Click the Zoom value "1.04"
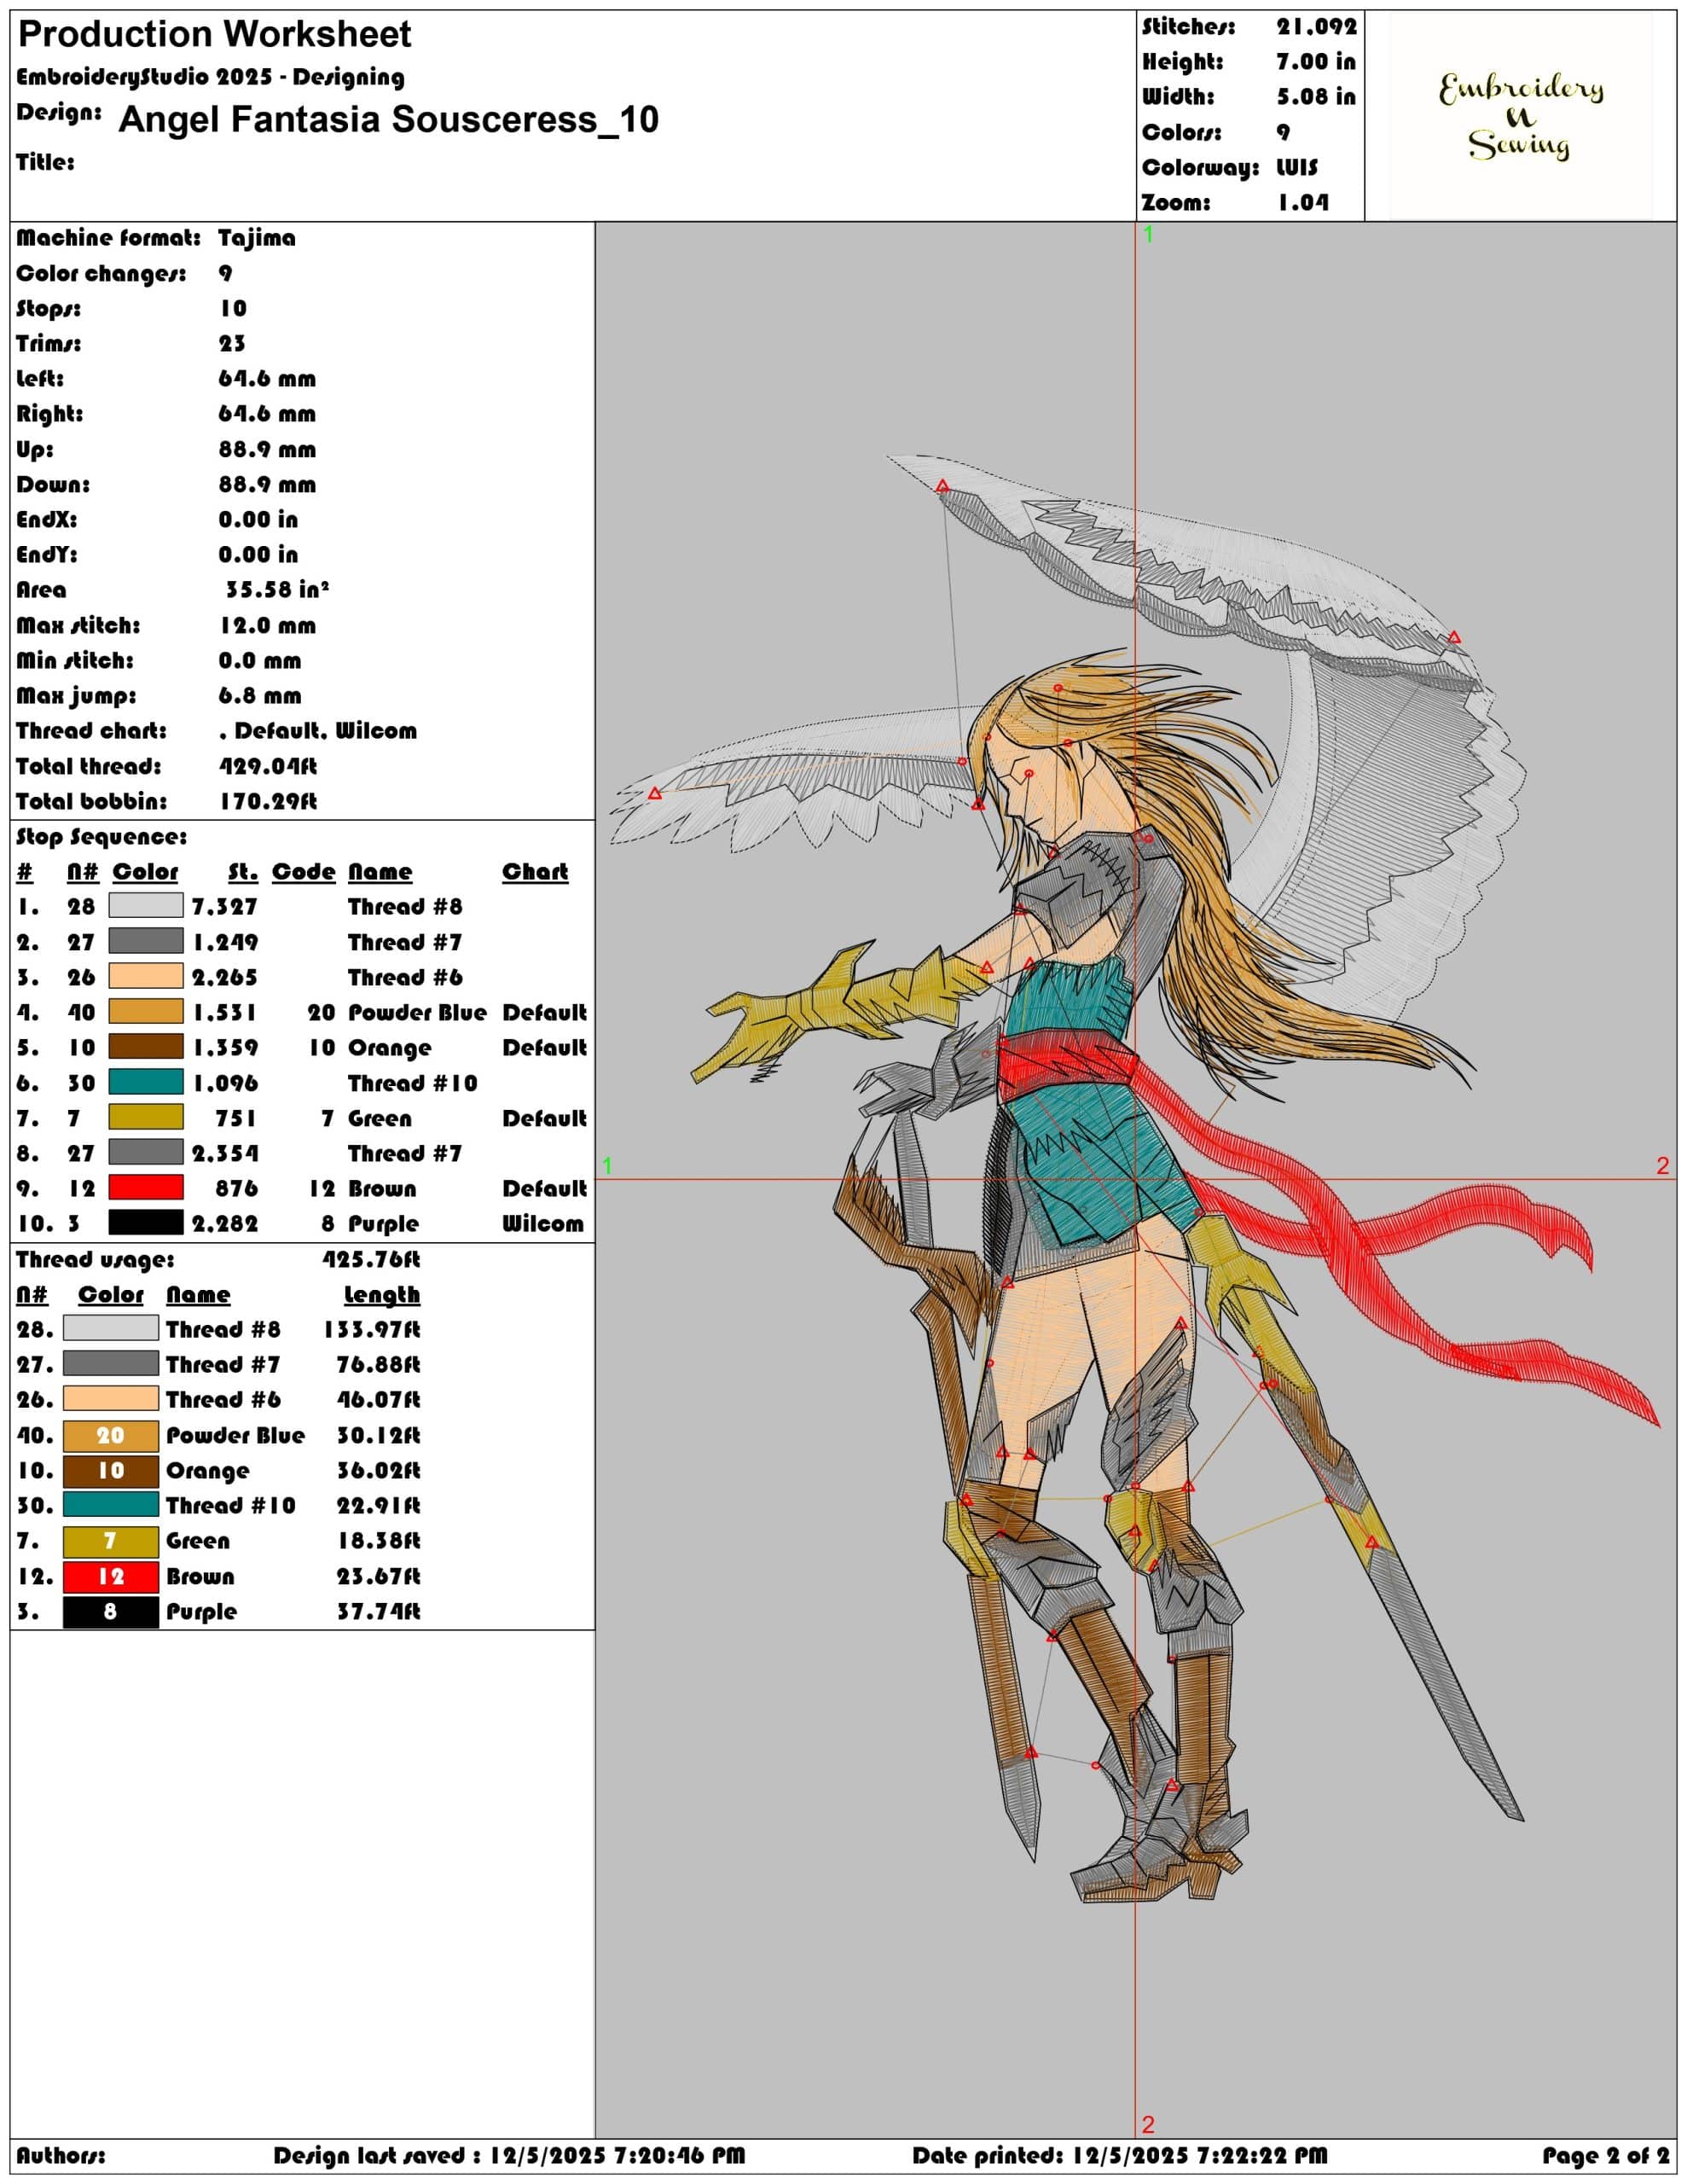Image resolution: width=1687 pixels, height=2184 pixels. [x=1303, y=202]
